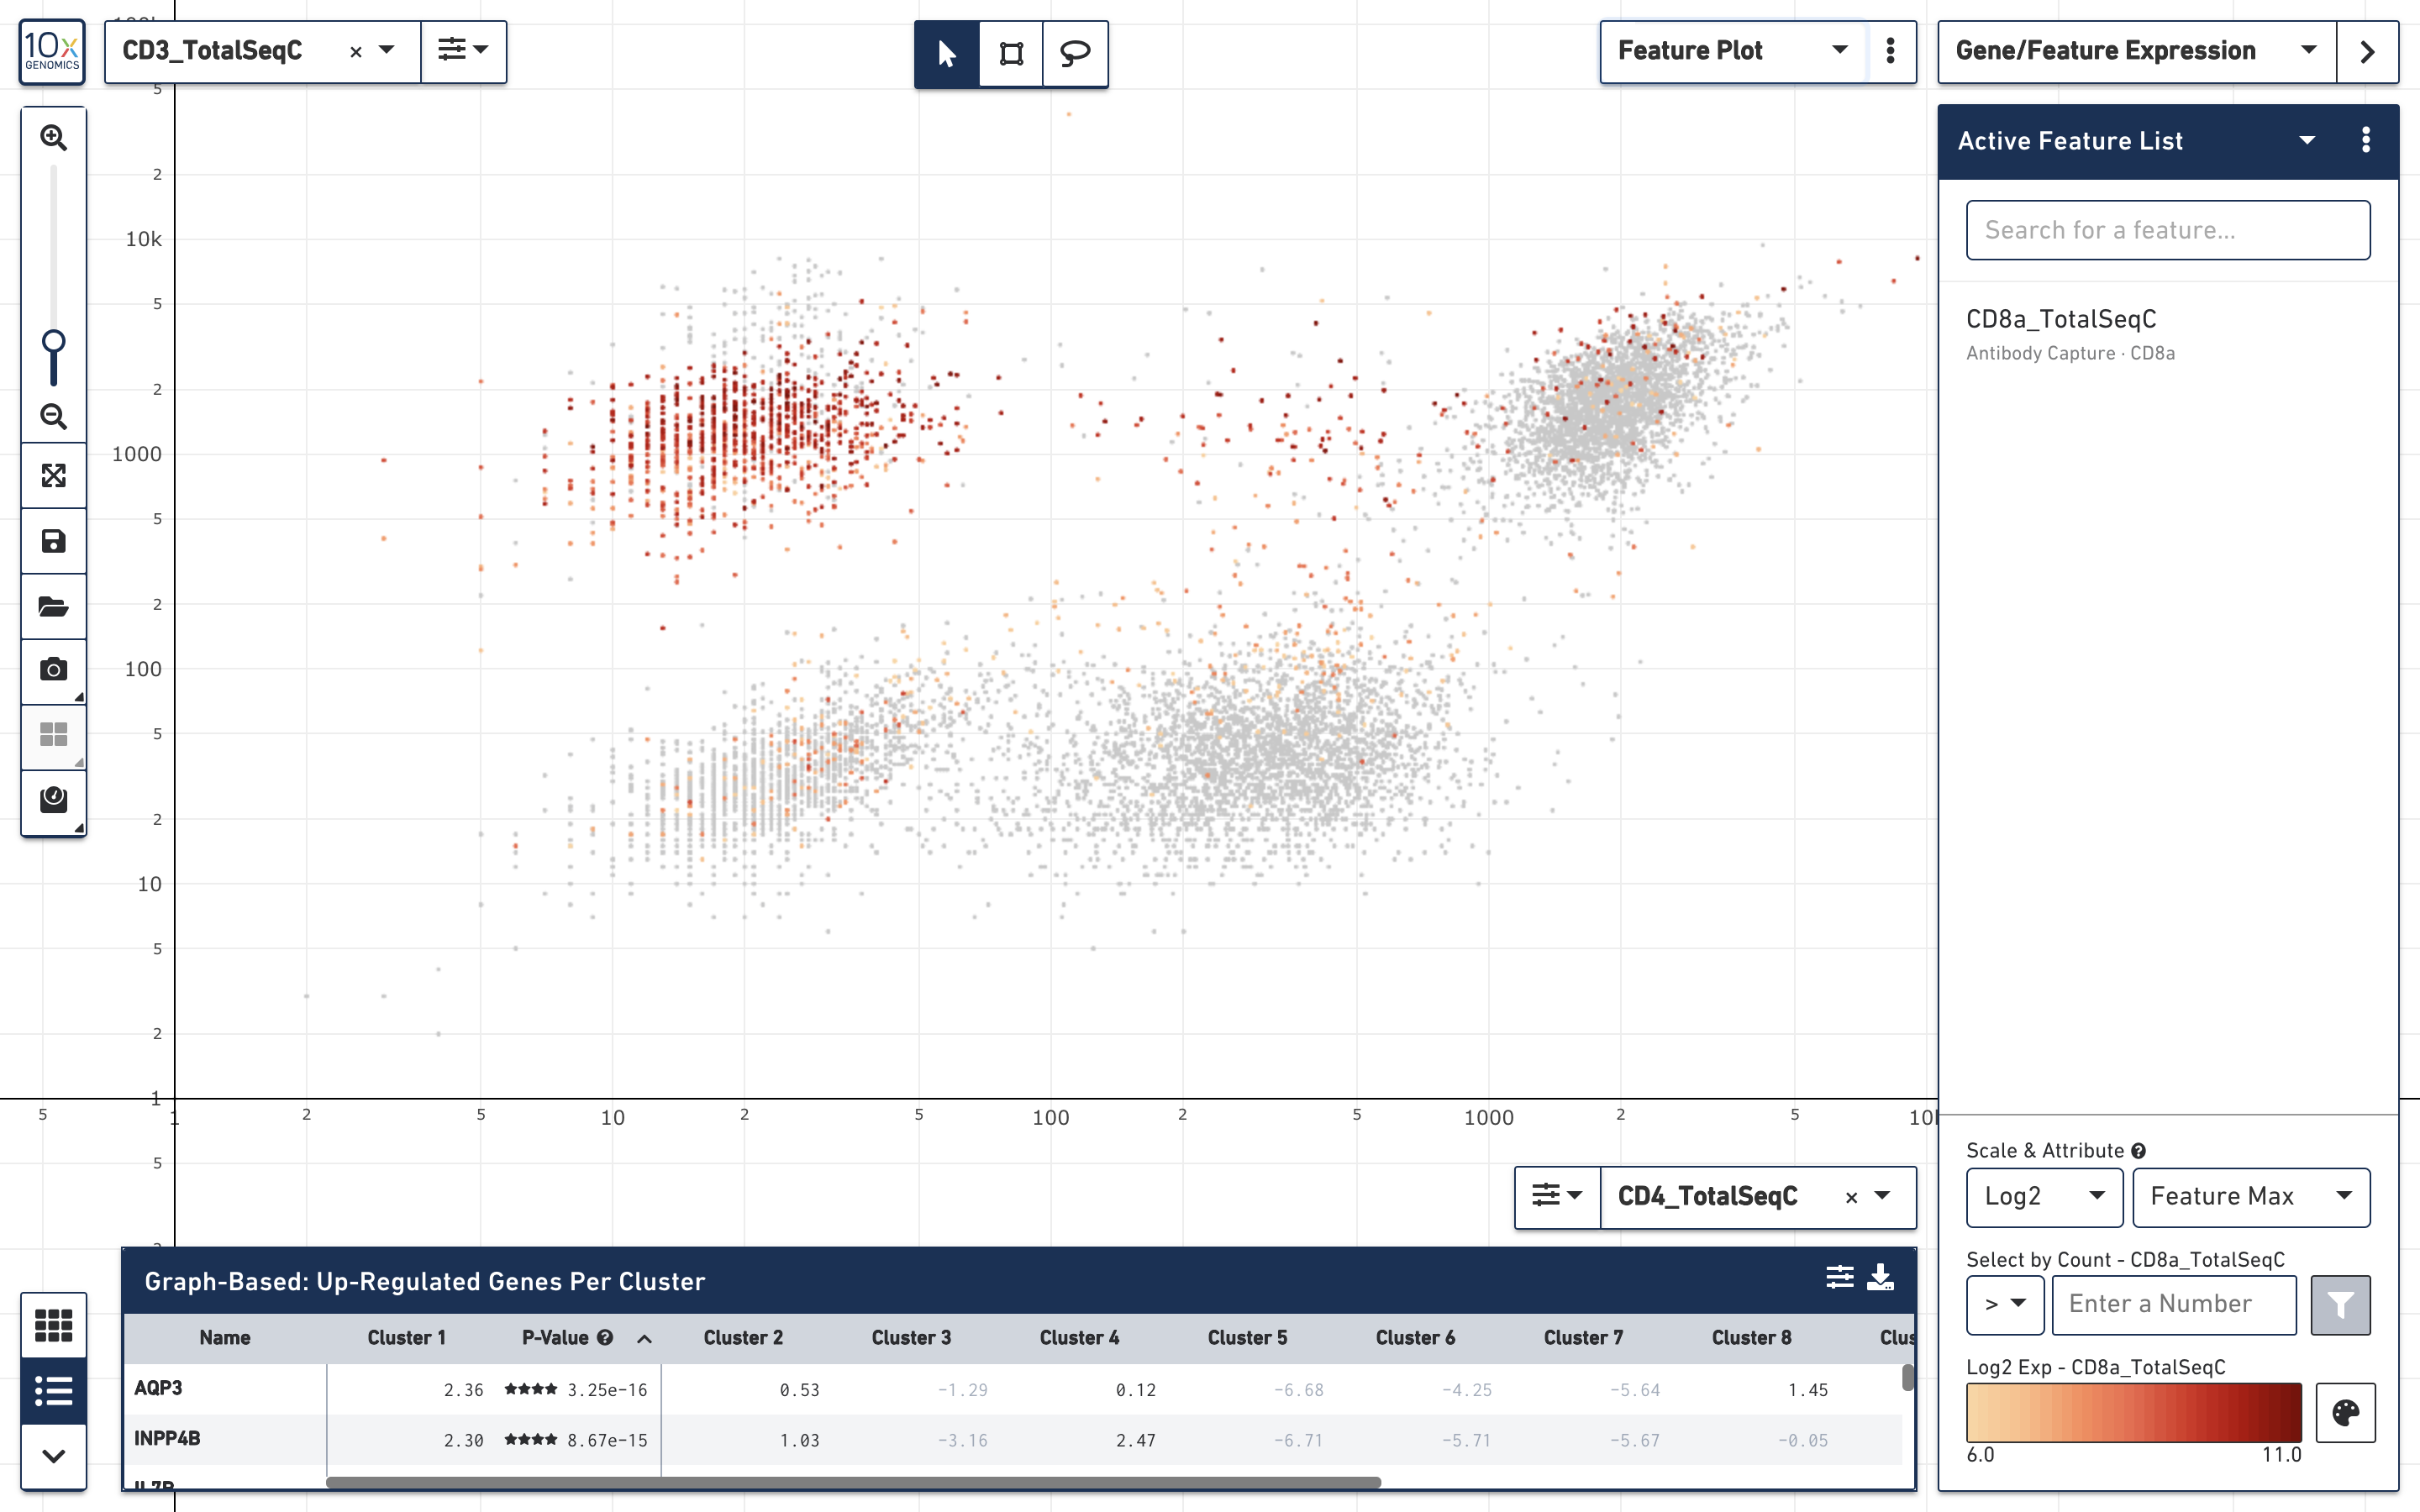Image resolution: width=2420 pixels, height=1512 pixels.
Task: Open the Log2 scale dropdown
Action: (2044, 1197)
